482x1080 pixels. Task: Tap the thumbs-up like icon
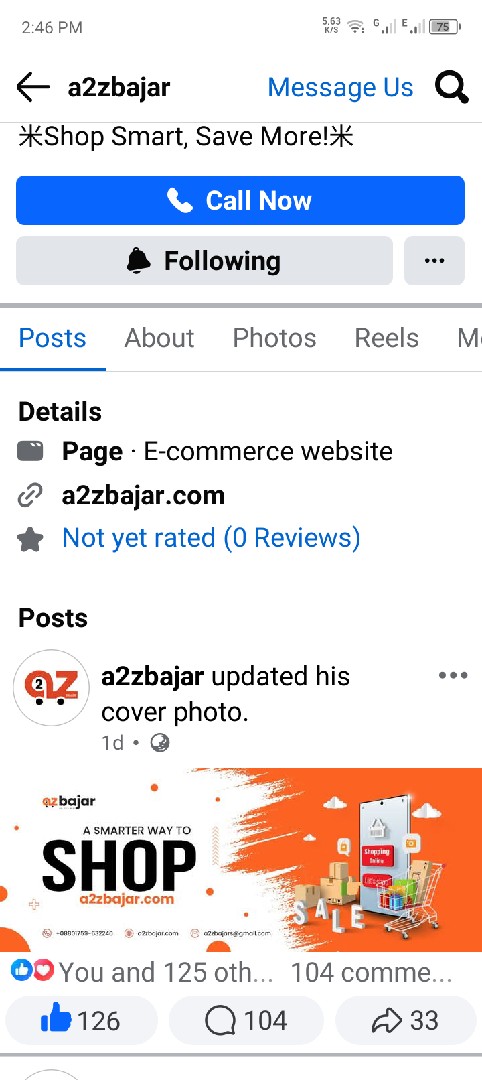(x=56, y=1020)
